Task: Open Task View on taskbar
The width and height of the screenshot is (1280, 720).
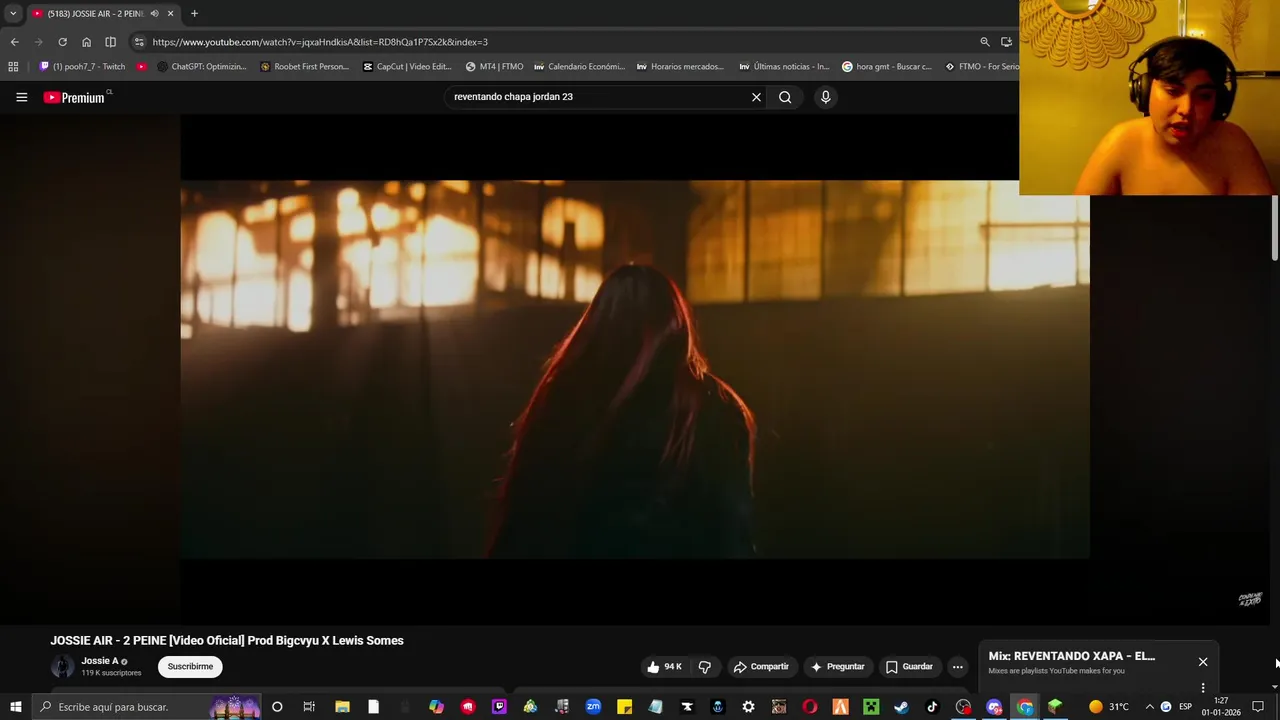Action: (x=309, y=707)
